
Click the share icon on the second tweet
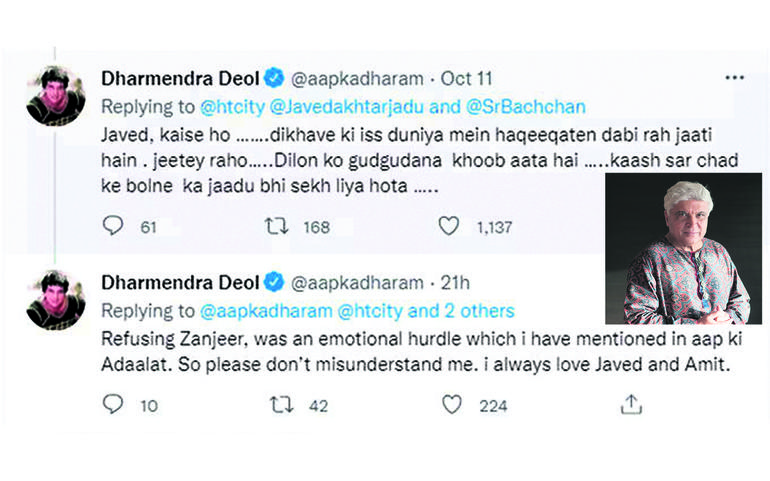(x=629, y=404)
